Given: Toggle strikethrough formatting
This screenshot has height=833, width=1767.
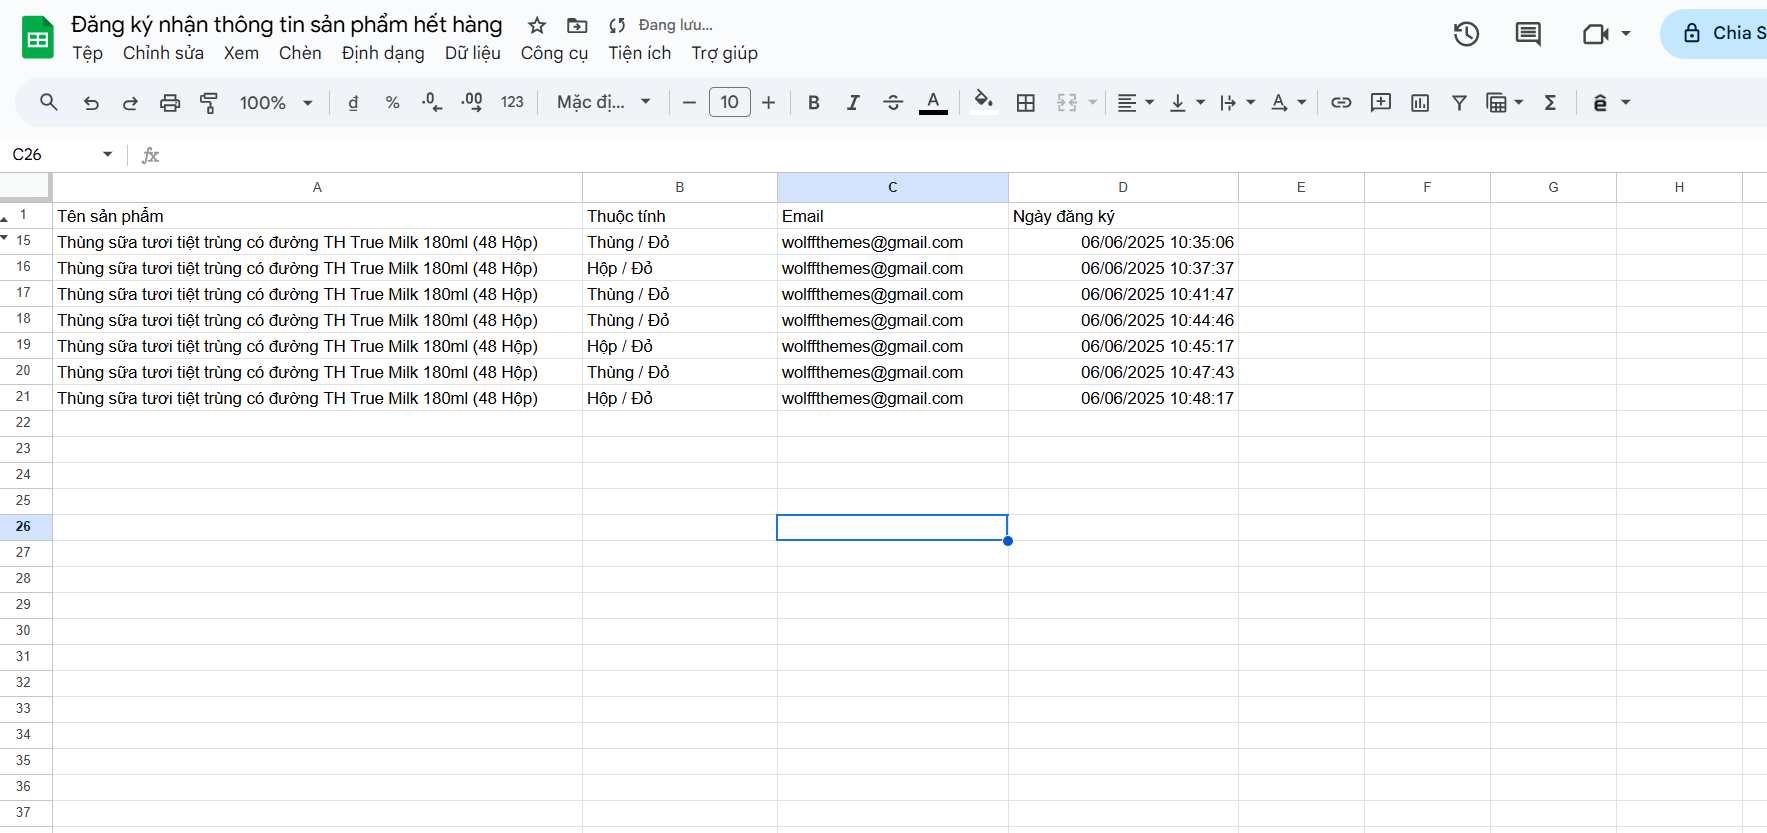Looking at the screenshot, I should tap(893, 102).
